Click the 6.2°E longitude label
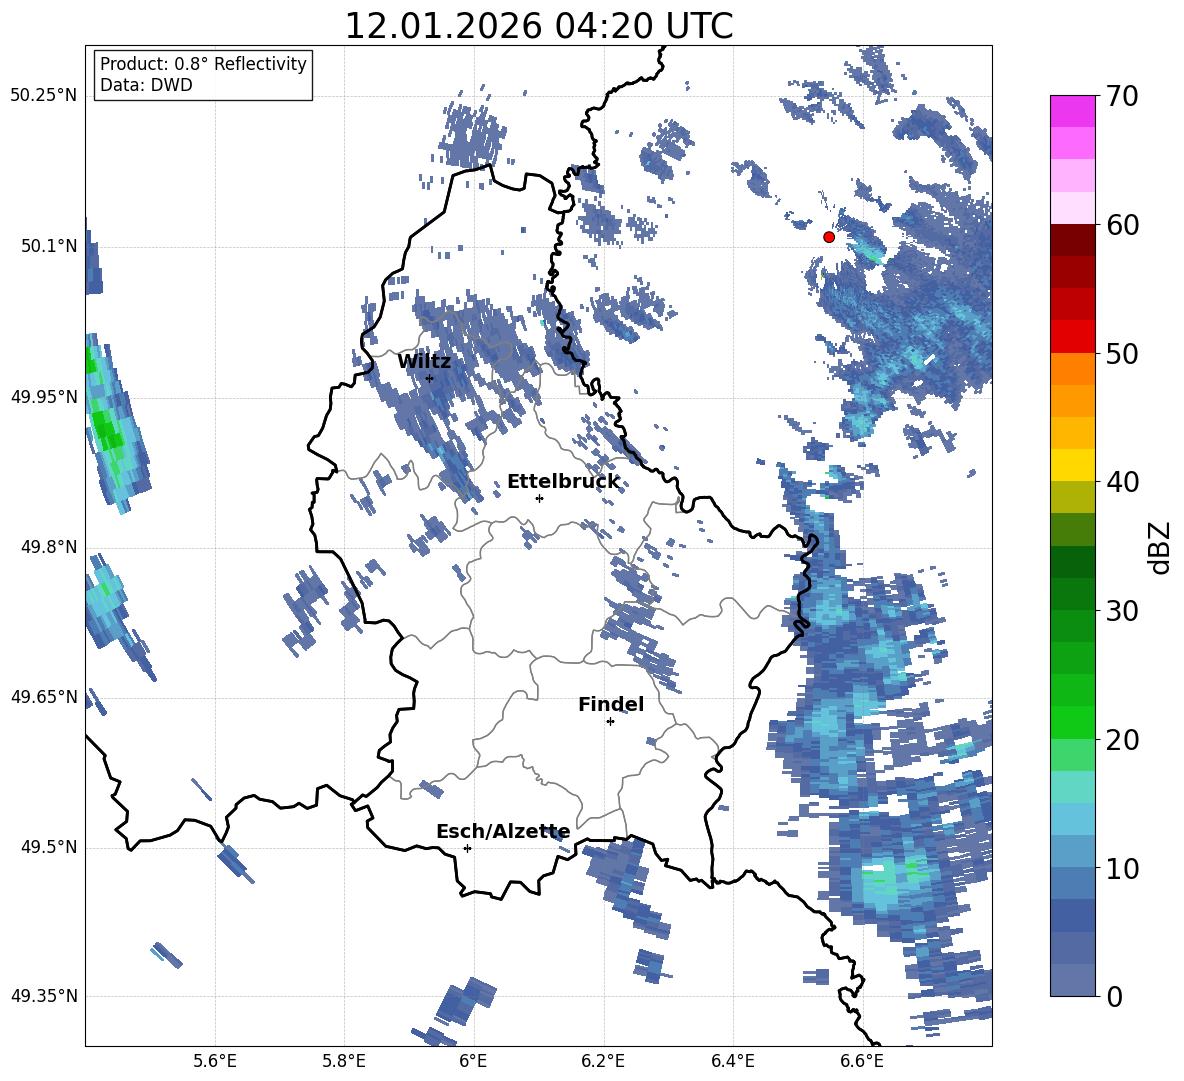 603,1061
